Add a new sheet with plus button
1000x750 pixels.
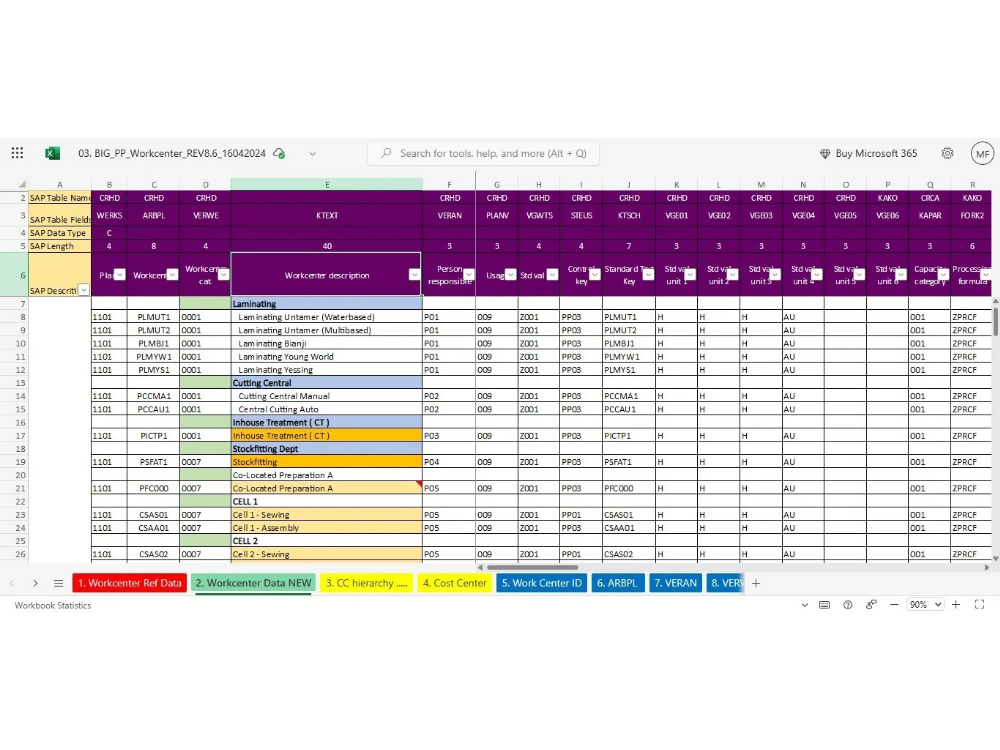756,583
